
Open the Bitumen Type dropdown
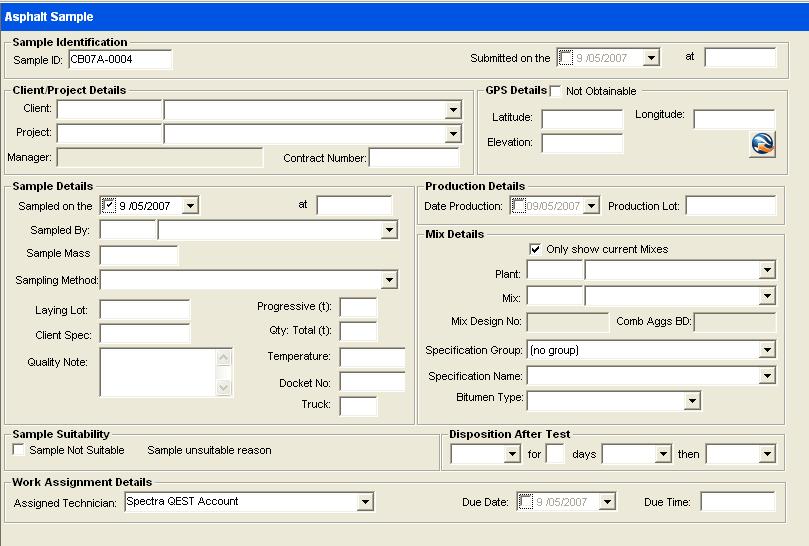click(x=692, y=401)
